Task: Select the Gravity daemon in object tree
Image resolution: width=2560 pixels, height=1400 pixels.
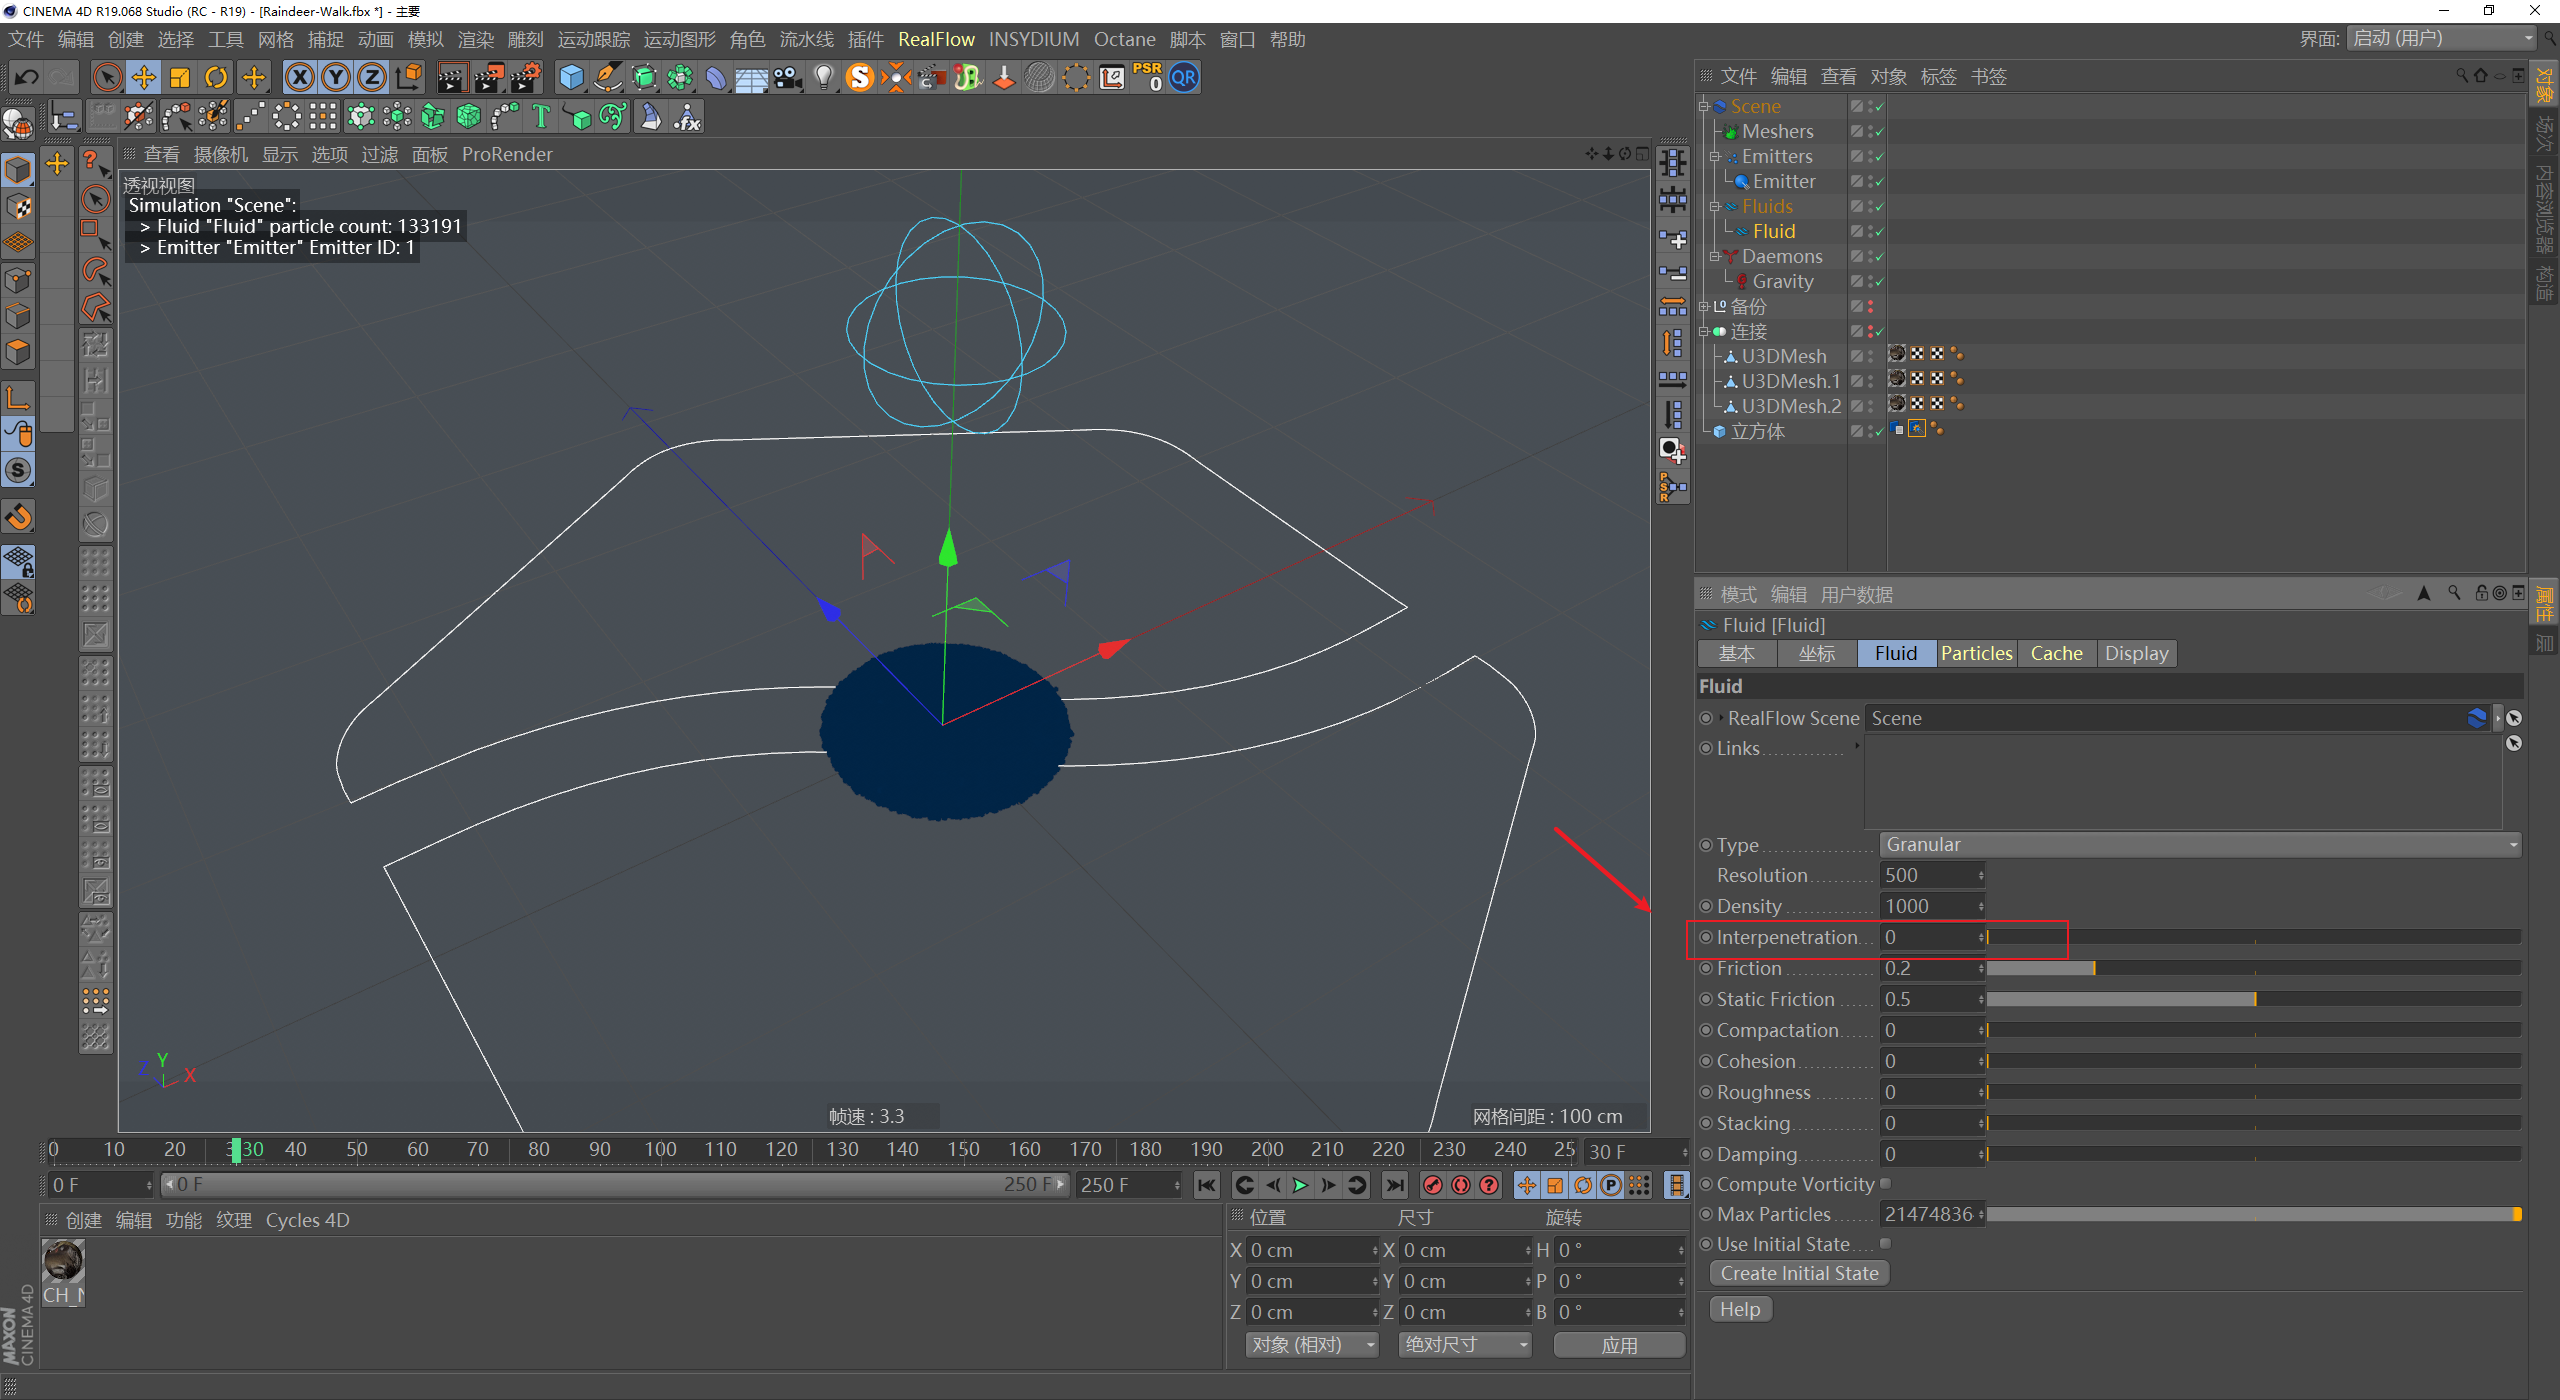Action: tap(1782, 282)
